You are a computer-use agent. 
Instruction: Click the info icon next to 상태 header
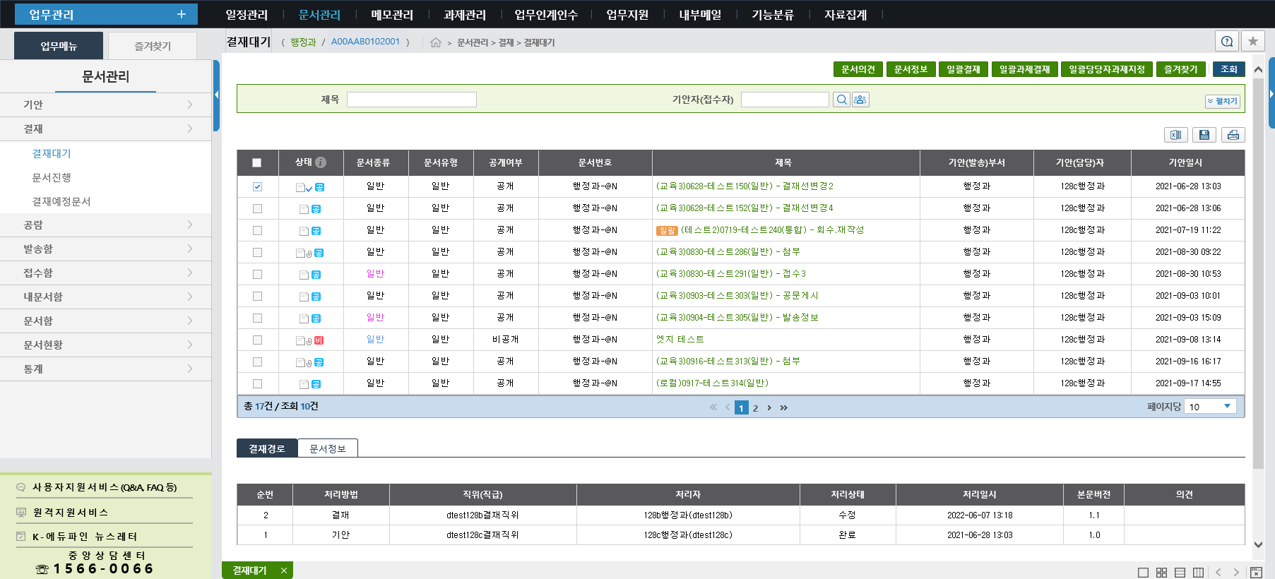[321, 162]
